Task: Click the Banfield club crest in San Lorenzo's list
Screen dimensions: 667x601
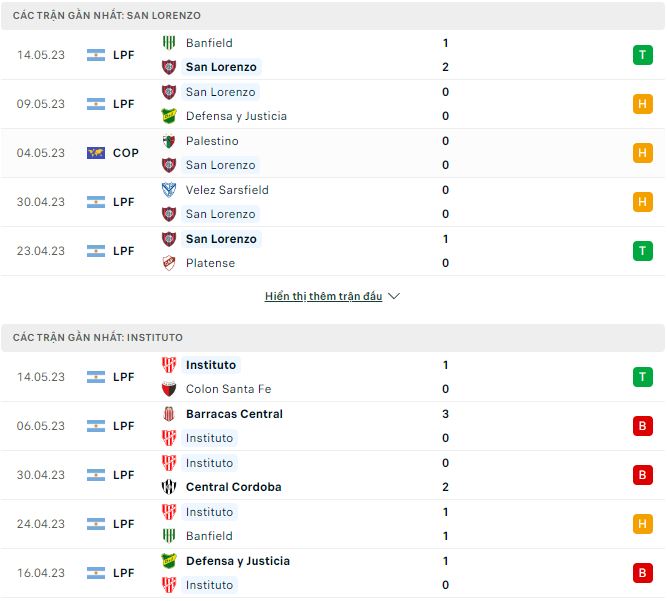Action: [169, 43]
